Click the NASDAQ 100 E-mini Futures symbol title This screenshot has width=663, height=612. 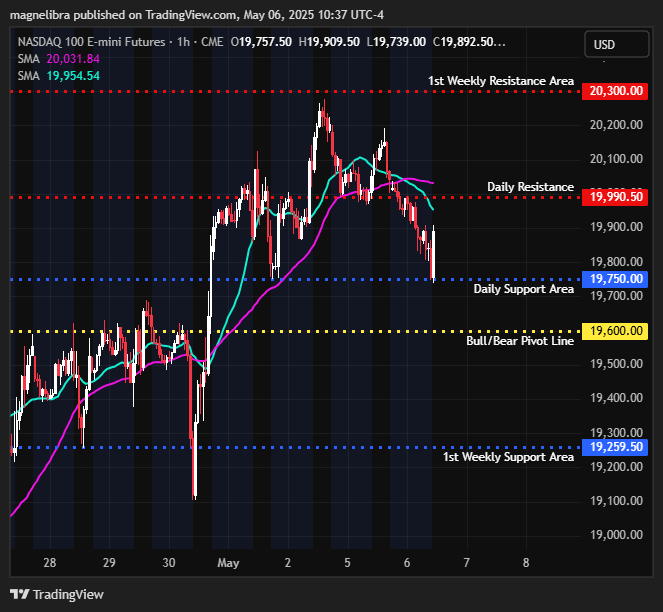tap(91, 42)
